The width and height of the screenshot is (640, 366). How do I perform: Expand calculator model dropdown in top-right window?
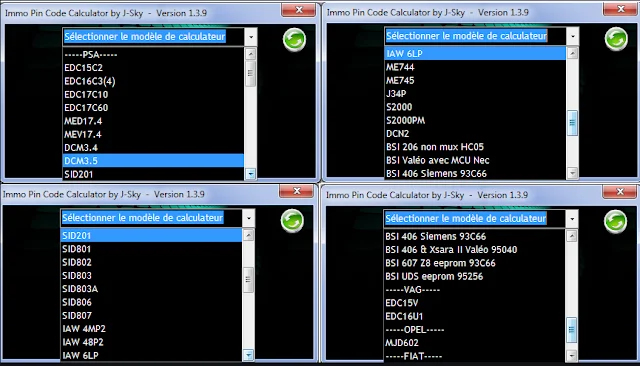pyautogui.click(x=573, y=36)
